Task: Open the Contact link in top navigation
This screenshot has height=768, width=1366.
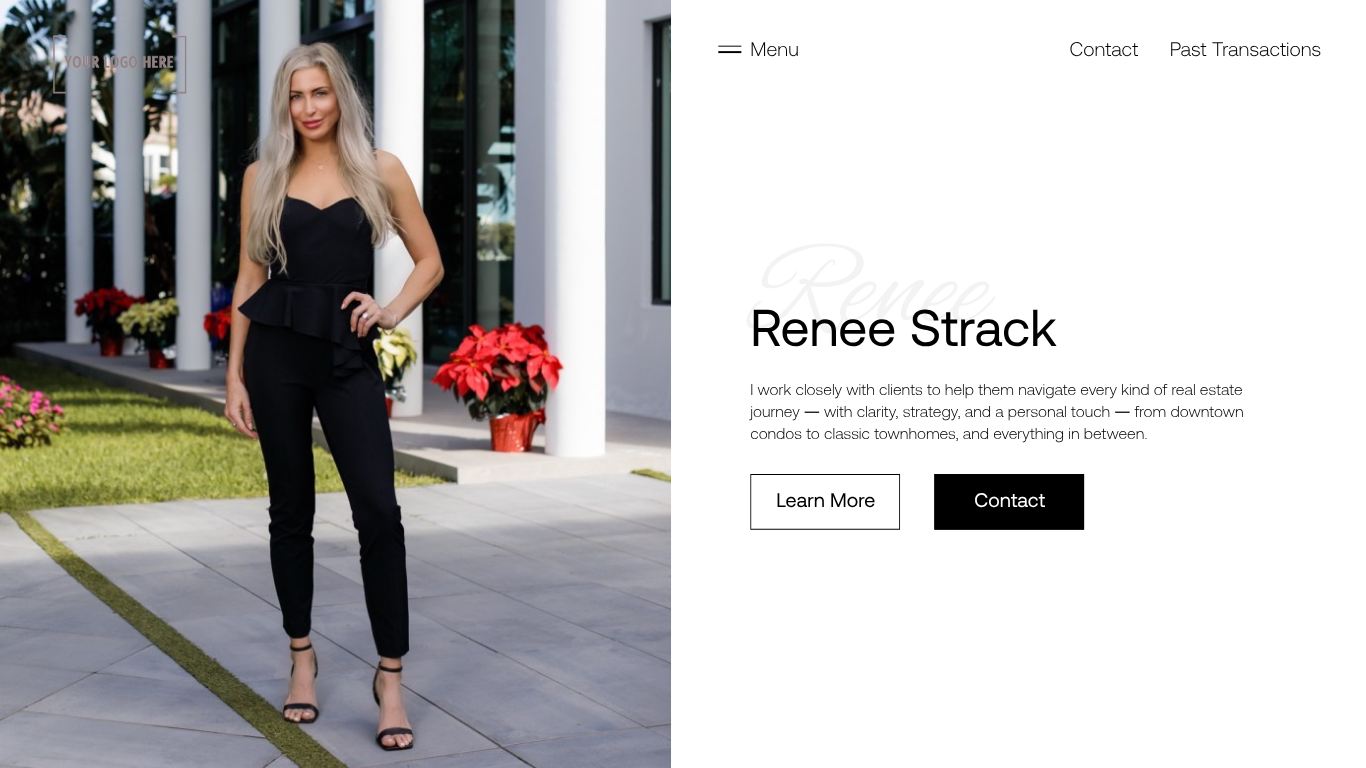Action: click(x=1103, y=49)
